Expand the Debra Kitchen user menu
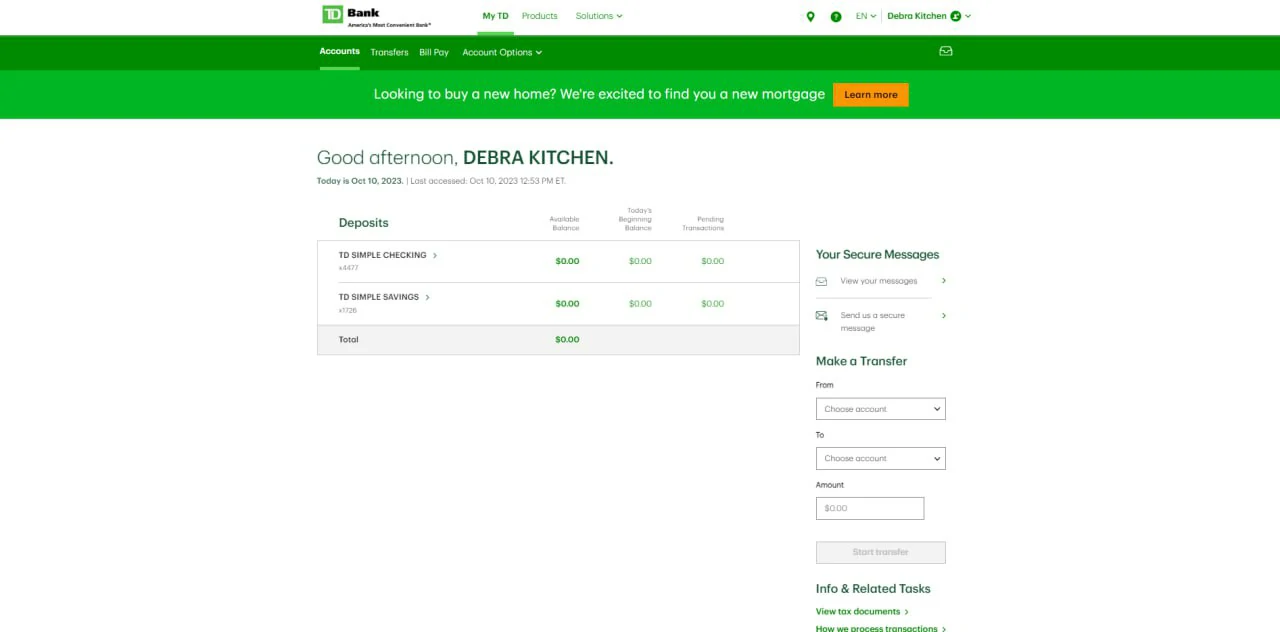Viewport: 1280px width, 632px height. point(929,16)
